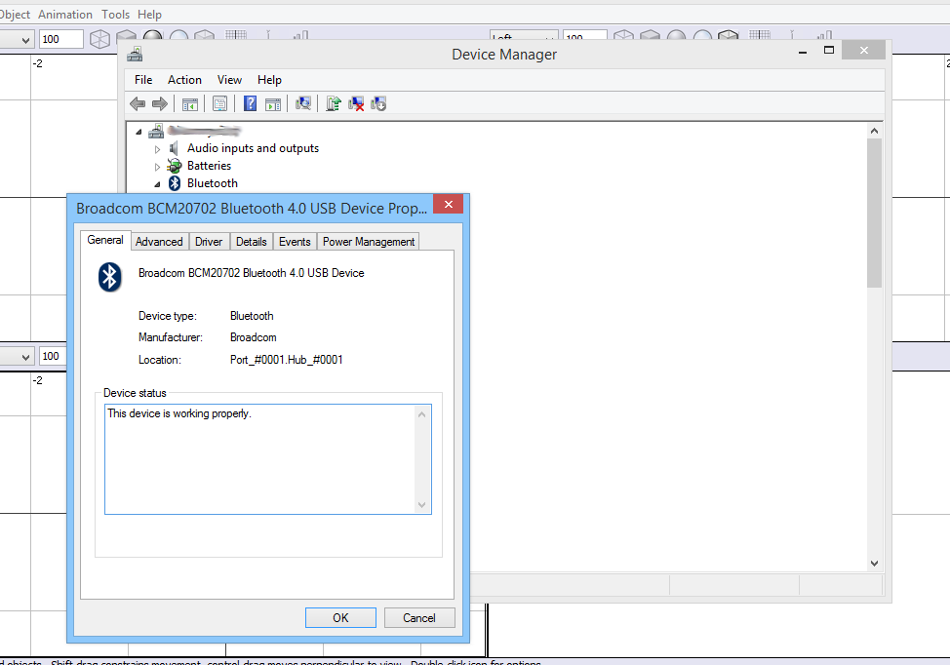Switch to the Advanced tab
This screenshot has height=665, width=950.
click(159, 242)
